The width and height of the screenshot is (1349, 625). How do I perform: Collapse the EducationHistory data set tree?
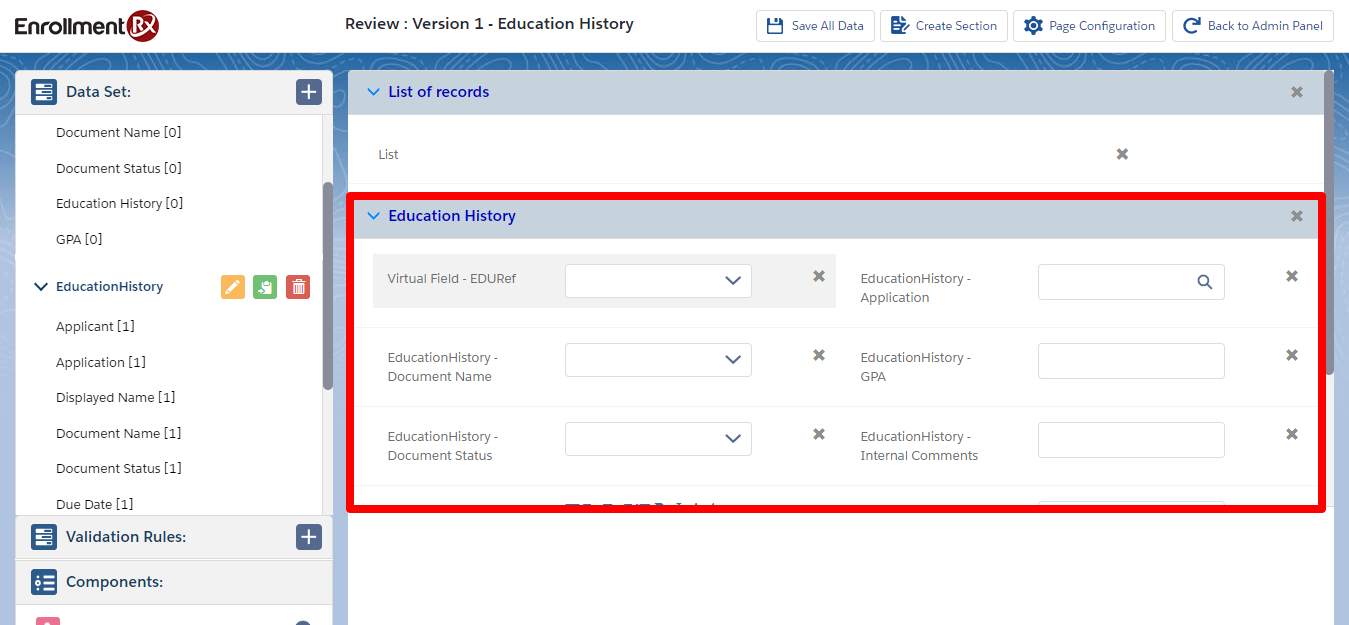[x=41, y=287]
